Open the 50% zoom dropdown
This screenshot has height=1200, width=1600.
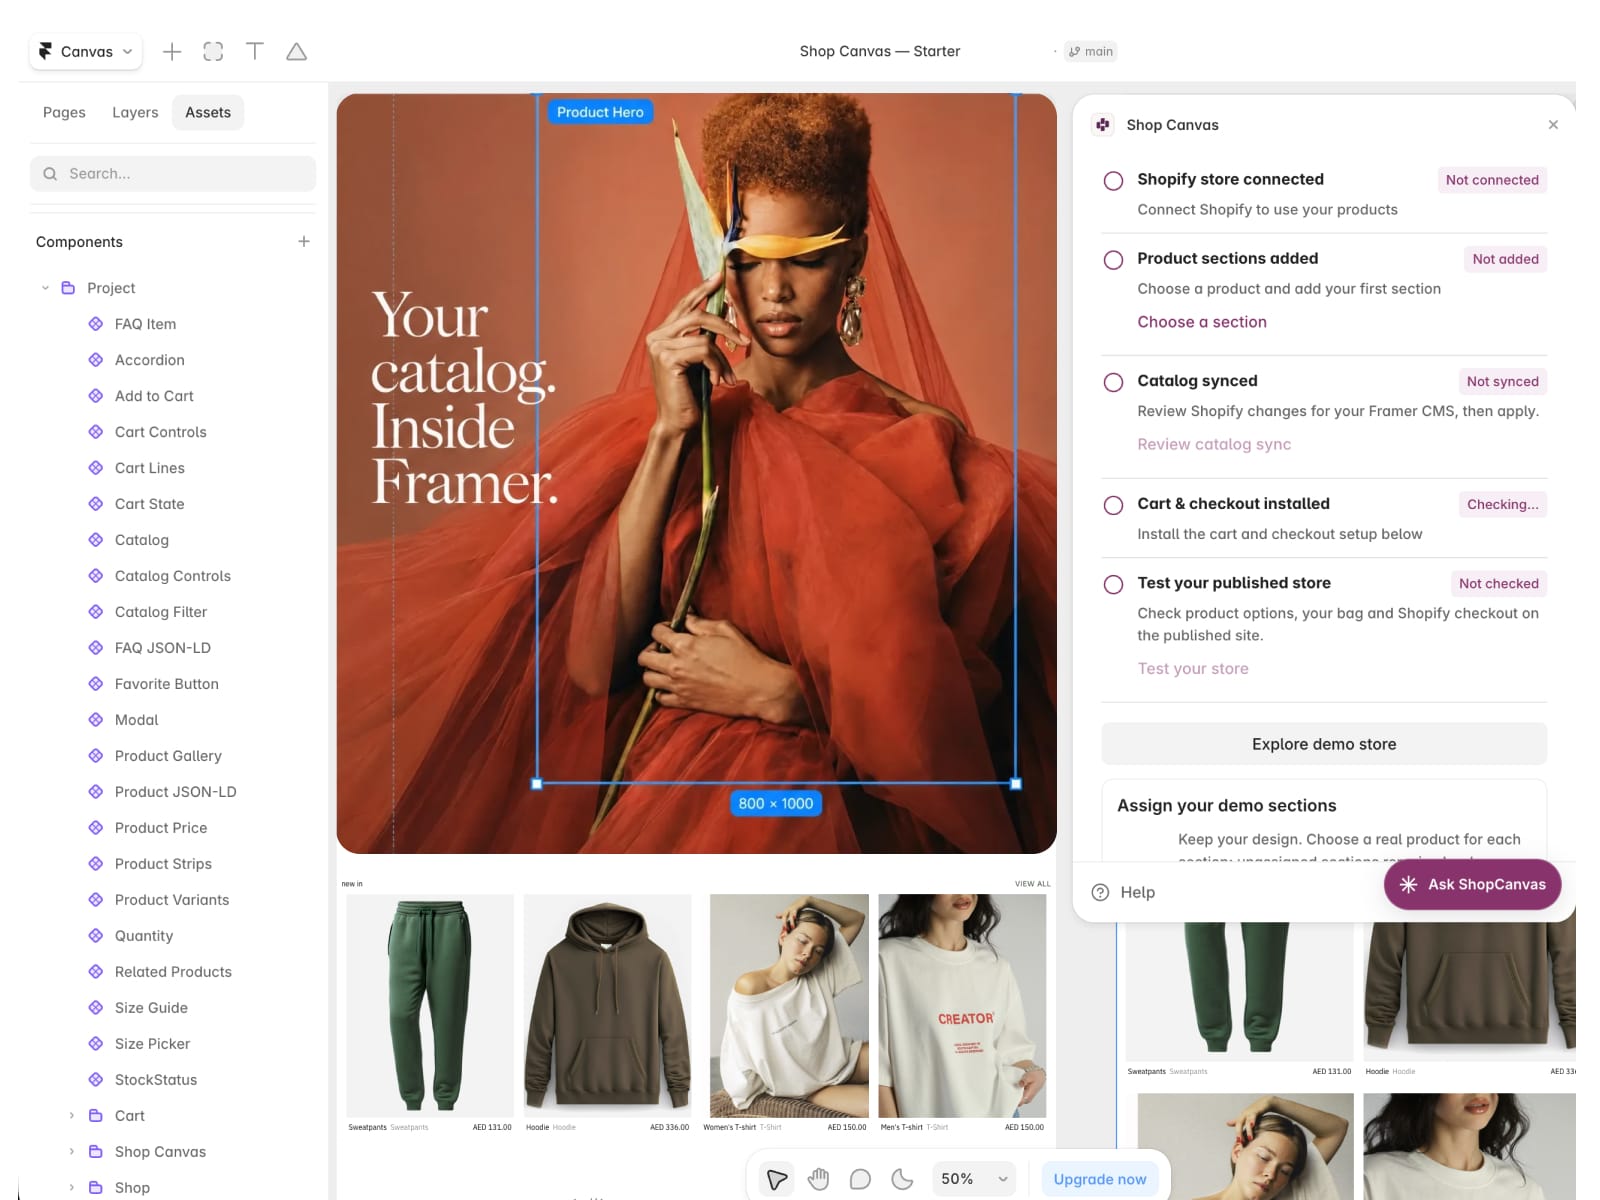pos(974,1179)
